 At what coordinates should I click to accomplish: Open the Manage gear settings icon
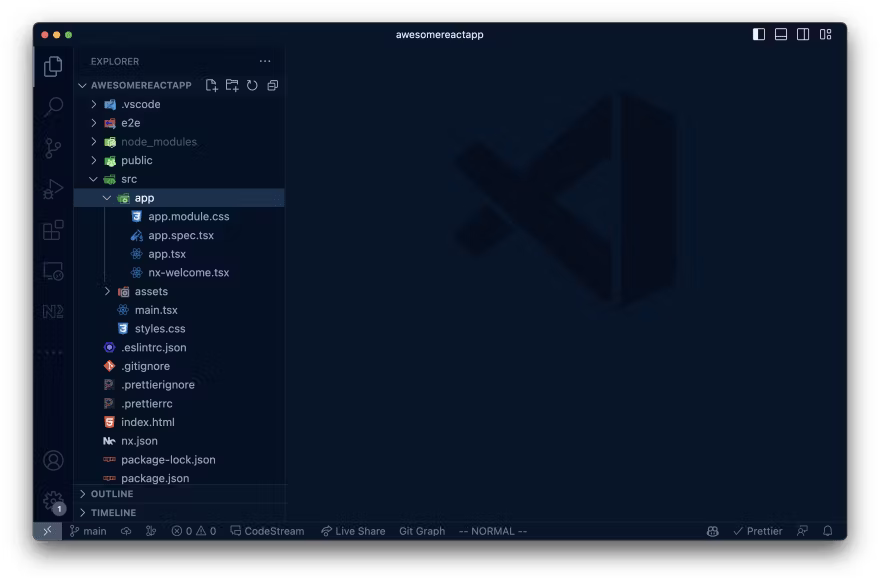coord(53,500)
